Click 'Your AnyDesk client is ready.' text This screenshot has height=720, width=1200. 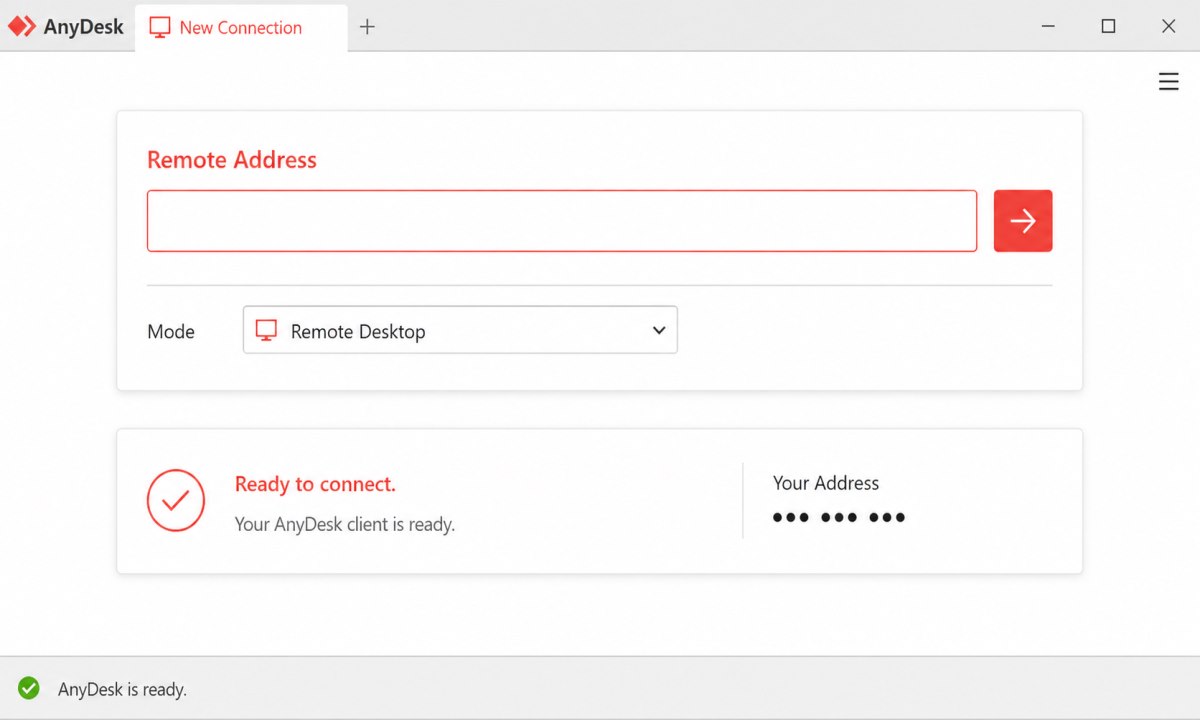tap(345, 524)
